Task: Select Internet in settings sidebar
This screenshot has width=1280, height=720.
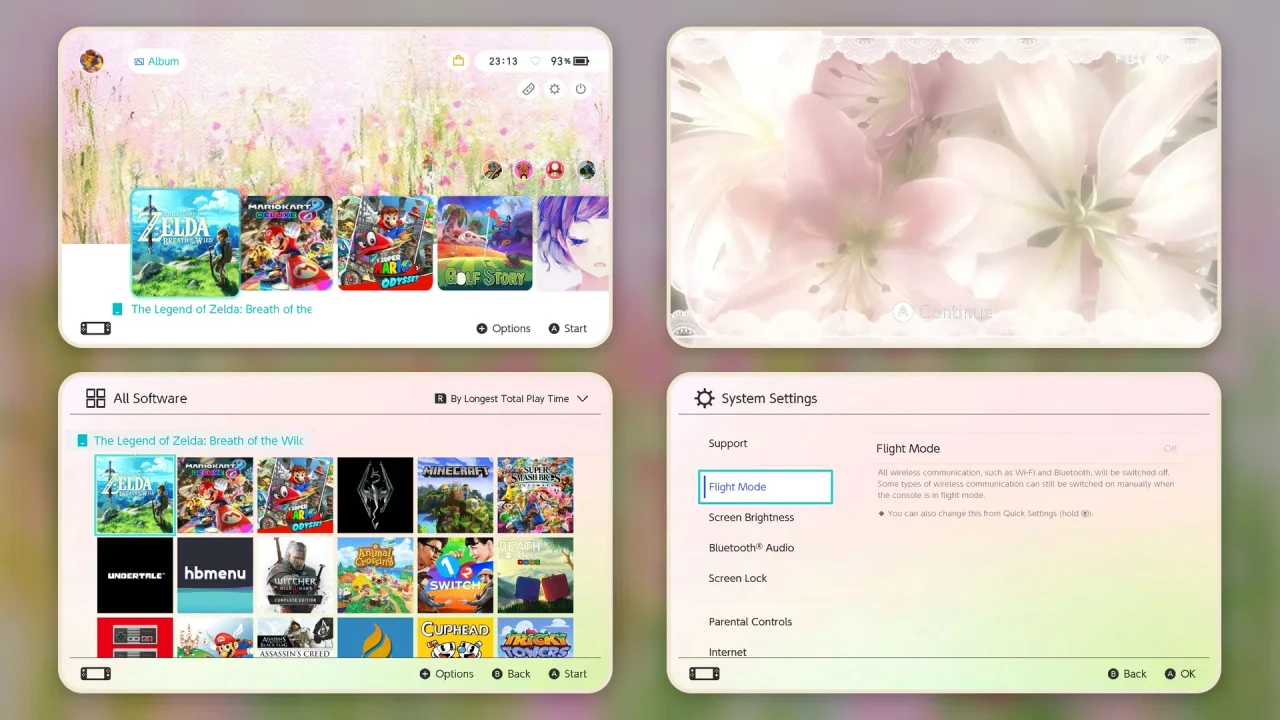Action: pos(728,652)
